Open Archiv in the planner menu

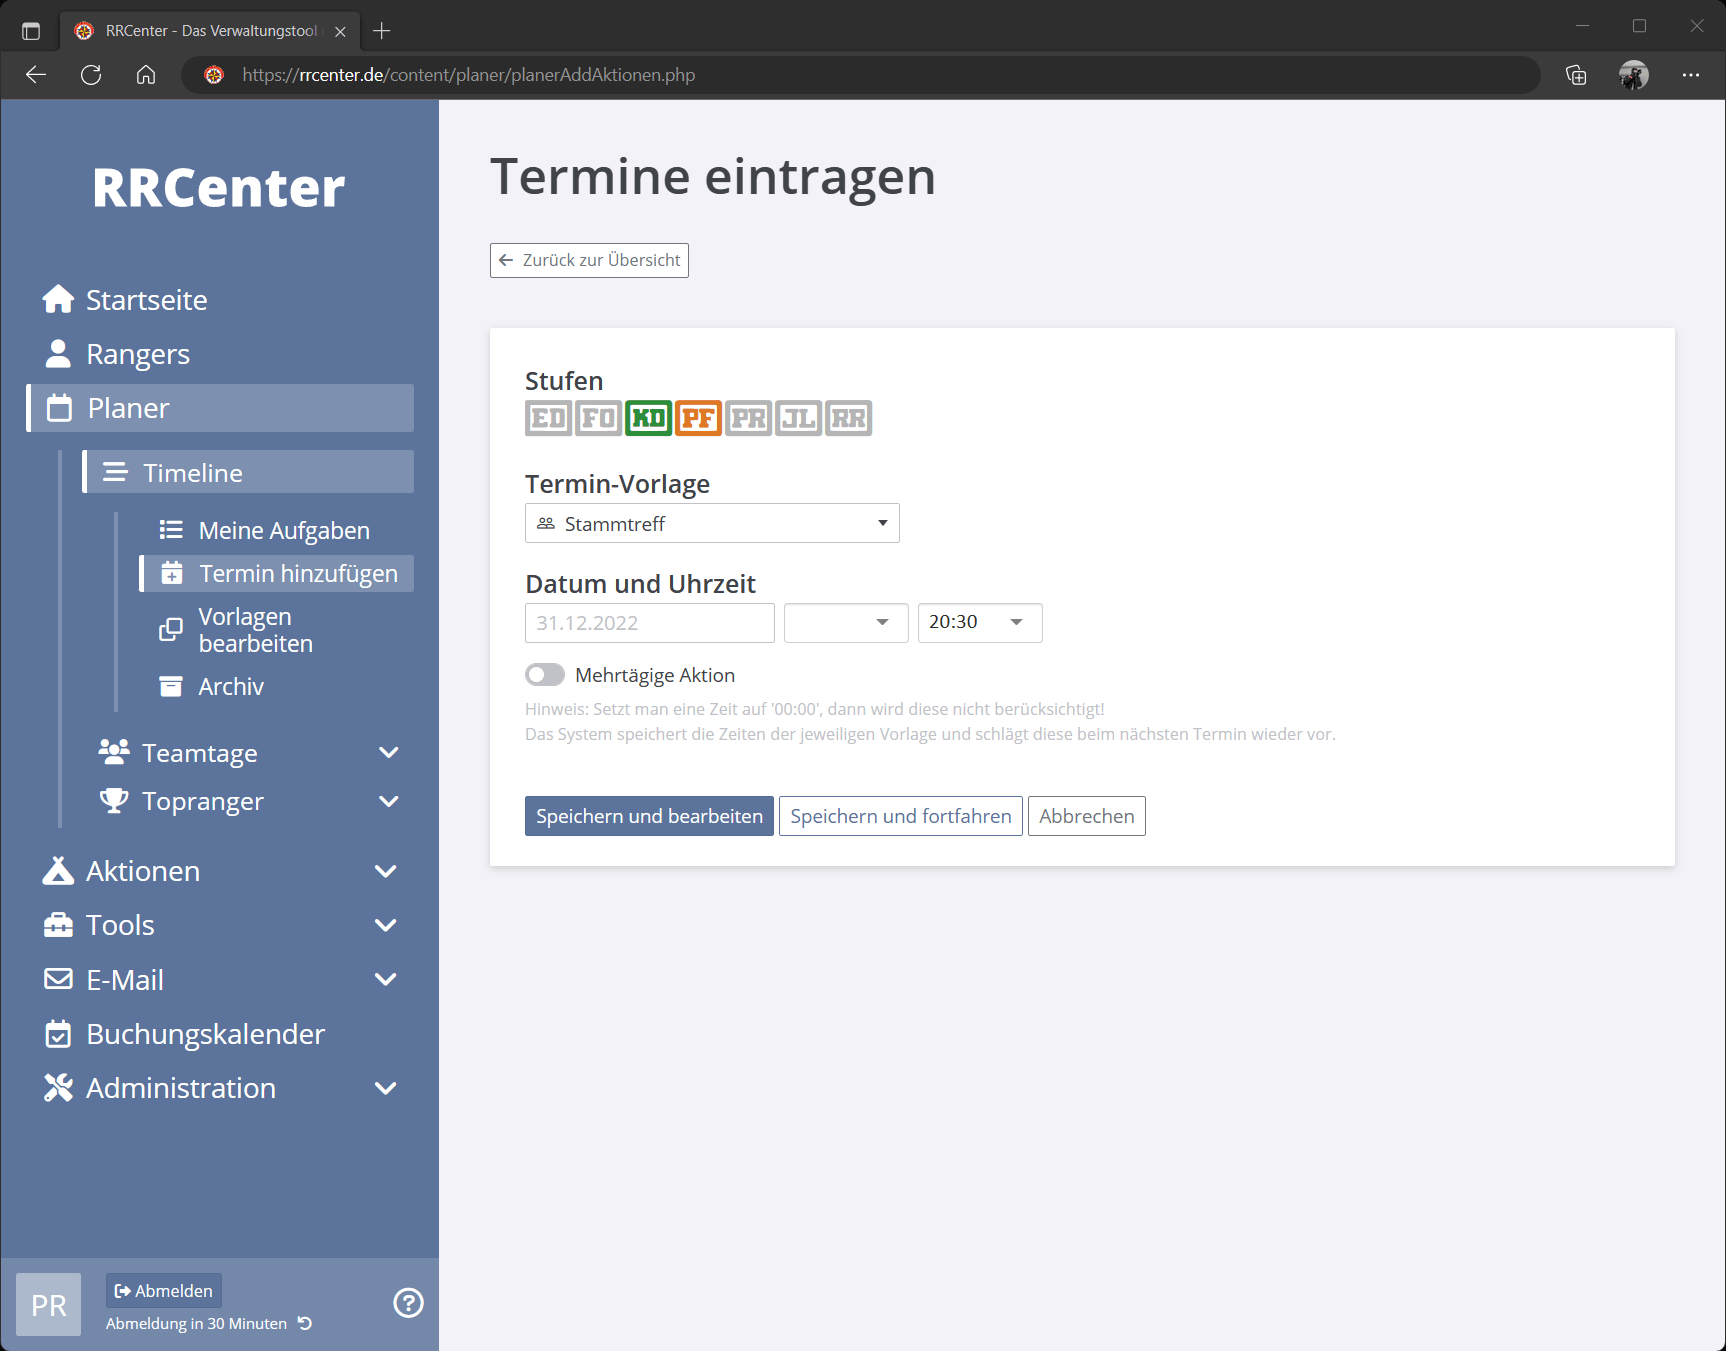tap(231, 687)
